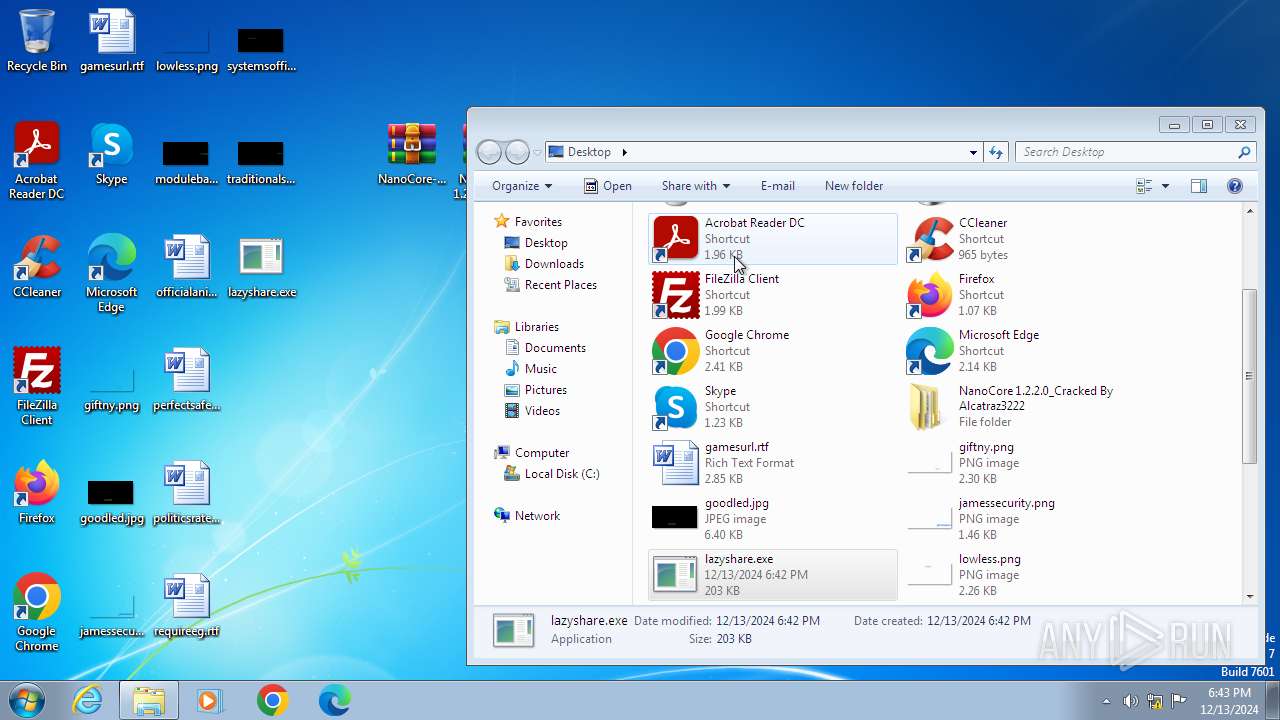Image resolution: width=1280 pixels, height=720 pixels.
Task: Change your view icon button
Action: click(x=1145, y=186)
